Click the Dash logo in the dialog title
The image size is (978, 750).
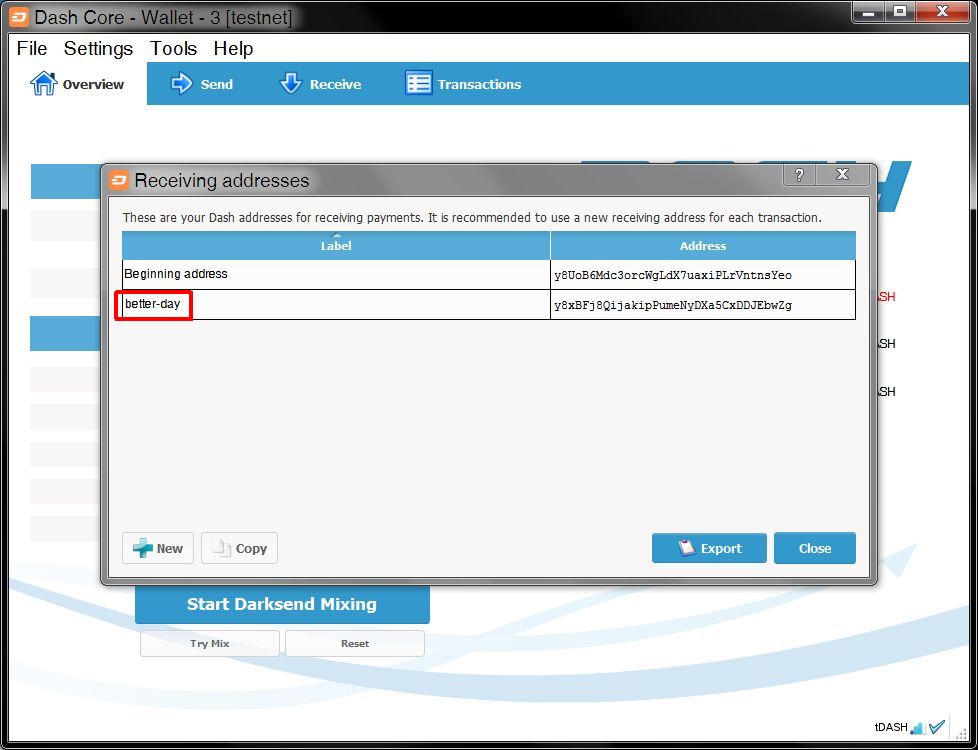[119, 180]
